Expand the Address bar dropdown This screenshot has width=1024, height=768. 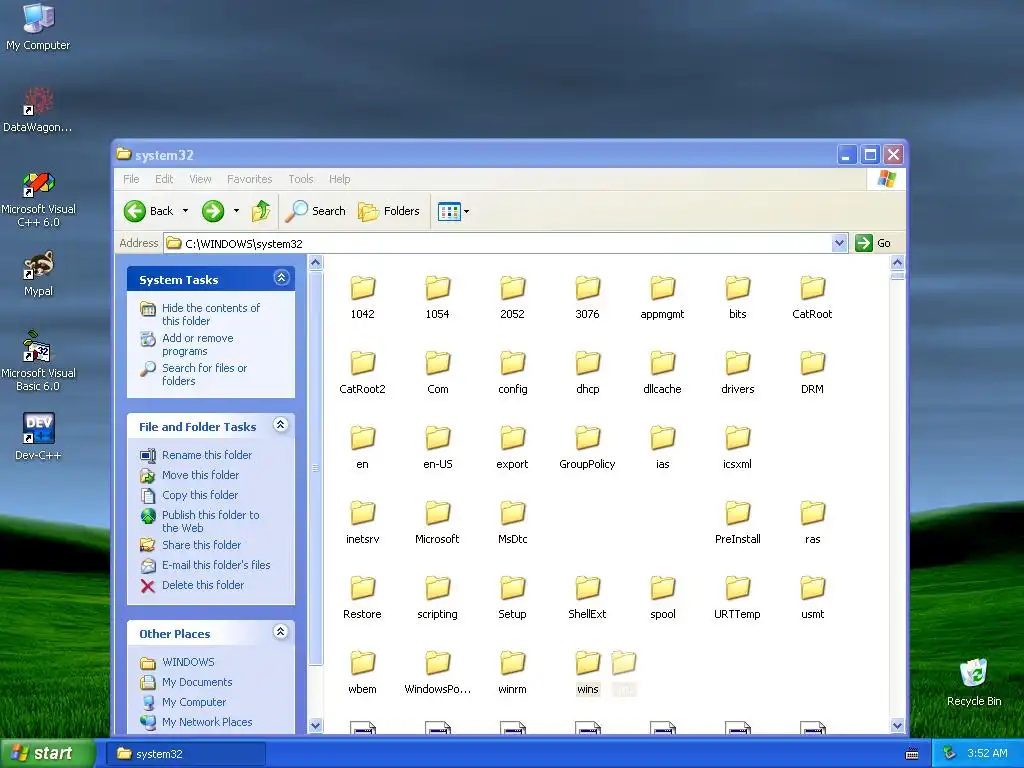[840, 244]
